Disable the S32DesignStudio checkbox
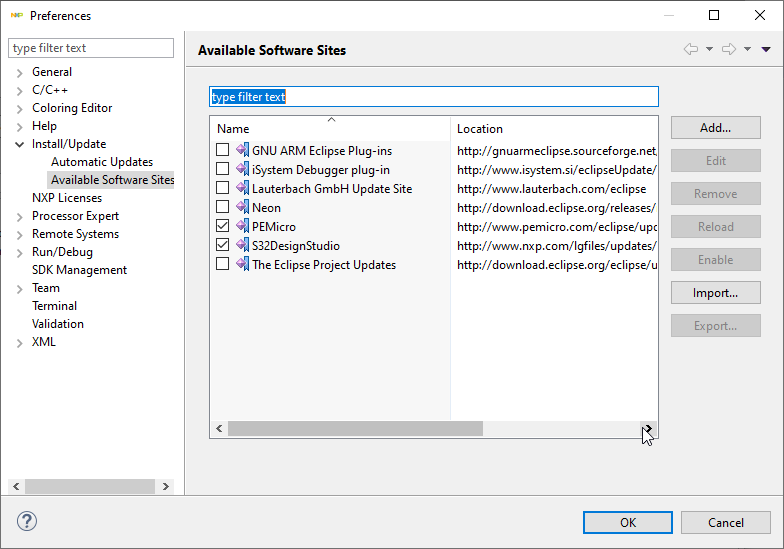This screenshot has width=784, height=549. (223, 245)
